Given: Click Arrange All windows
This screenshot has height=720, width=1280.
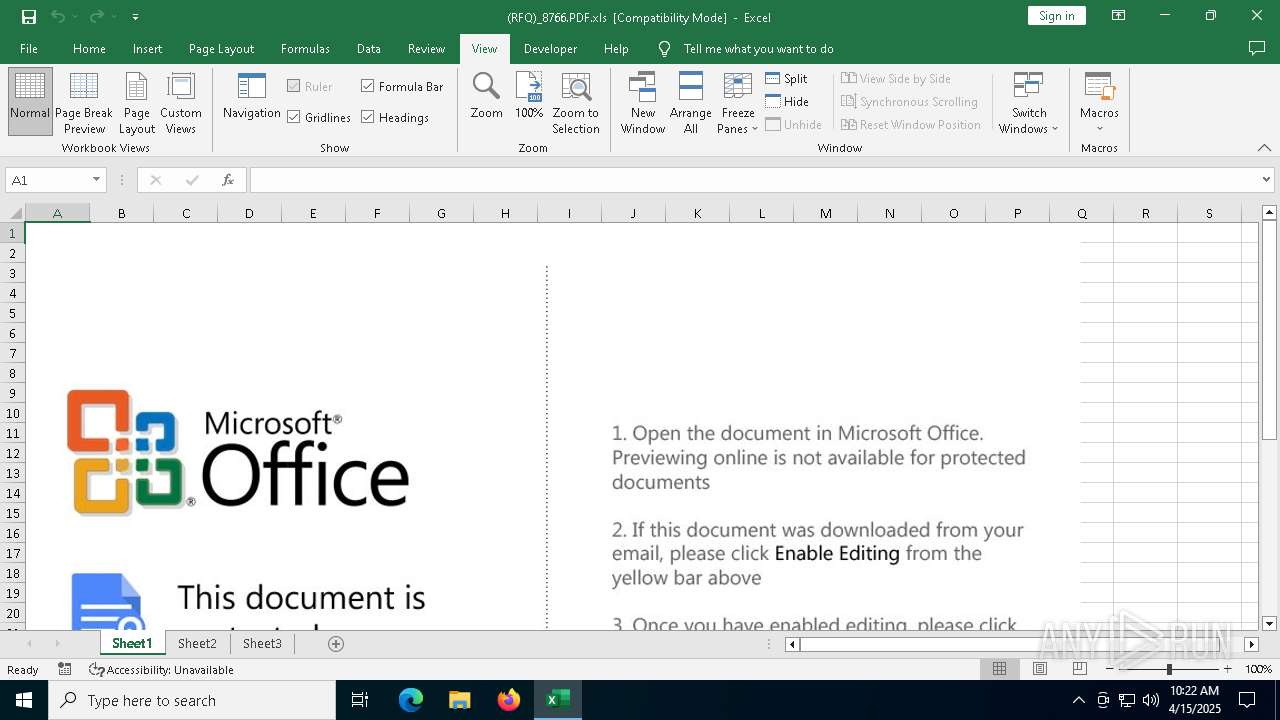Looking at the screenshot, I should [x=691, y=101].
